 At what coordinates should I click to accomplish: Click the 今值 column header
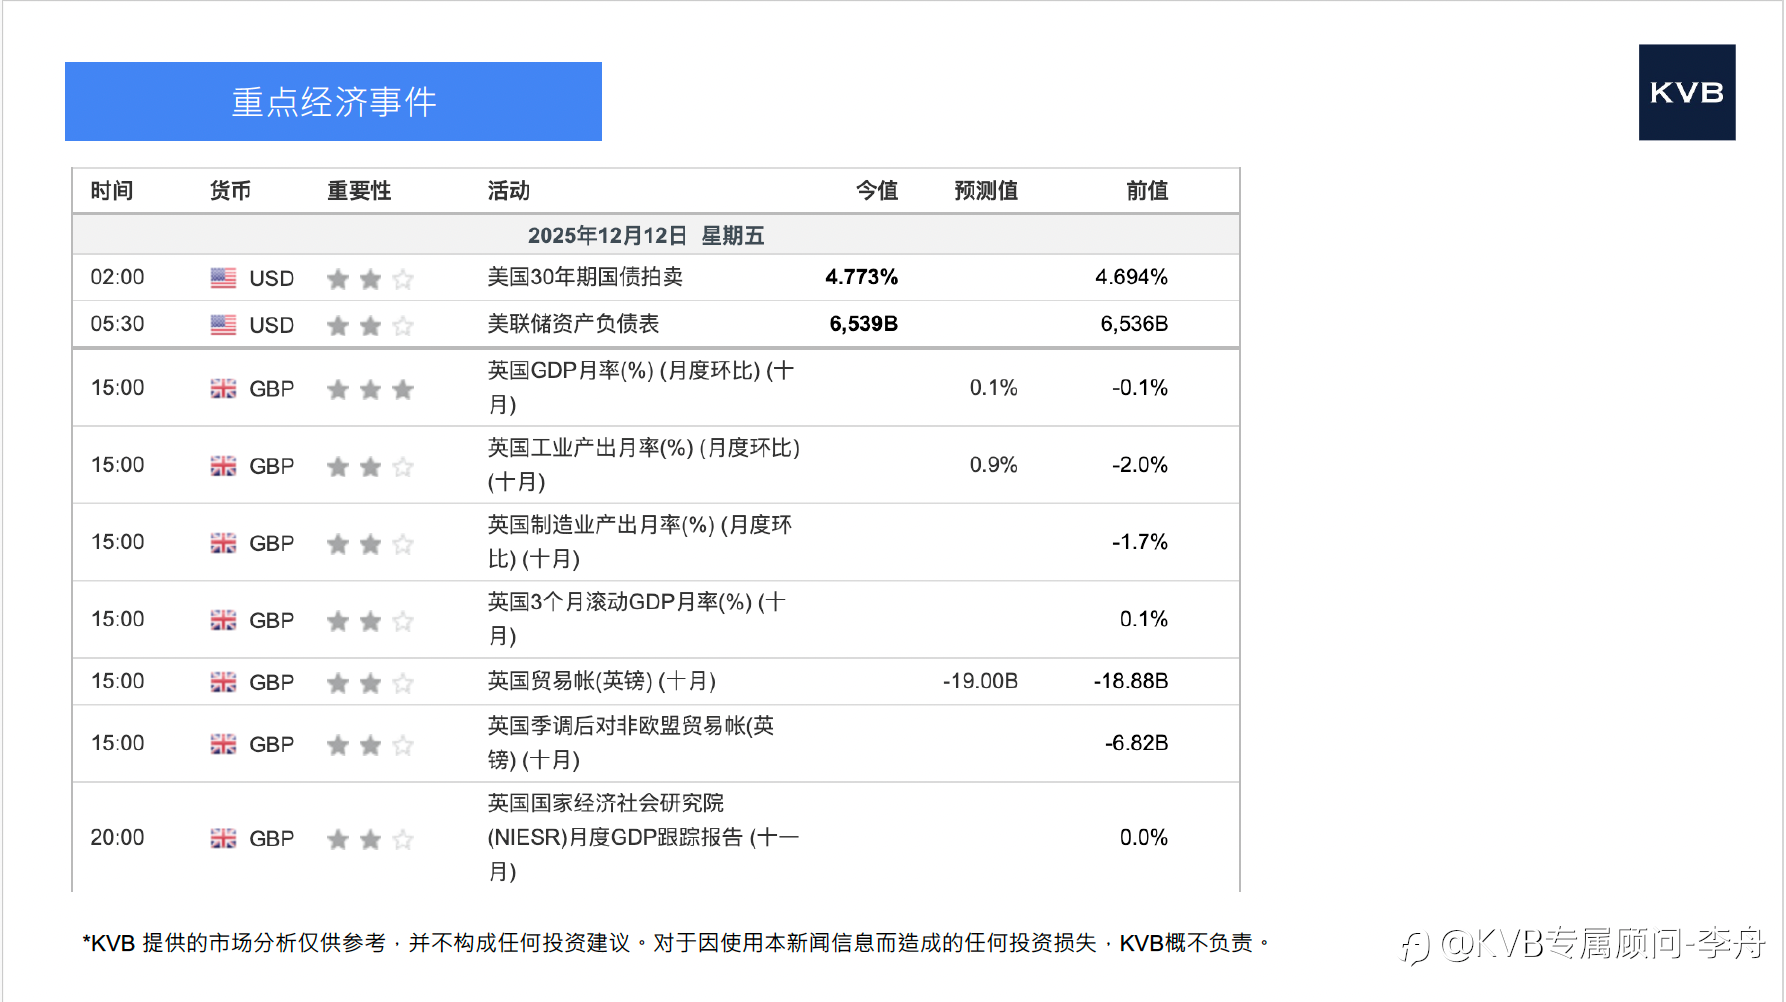[x=876, y=191]
